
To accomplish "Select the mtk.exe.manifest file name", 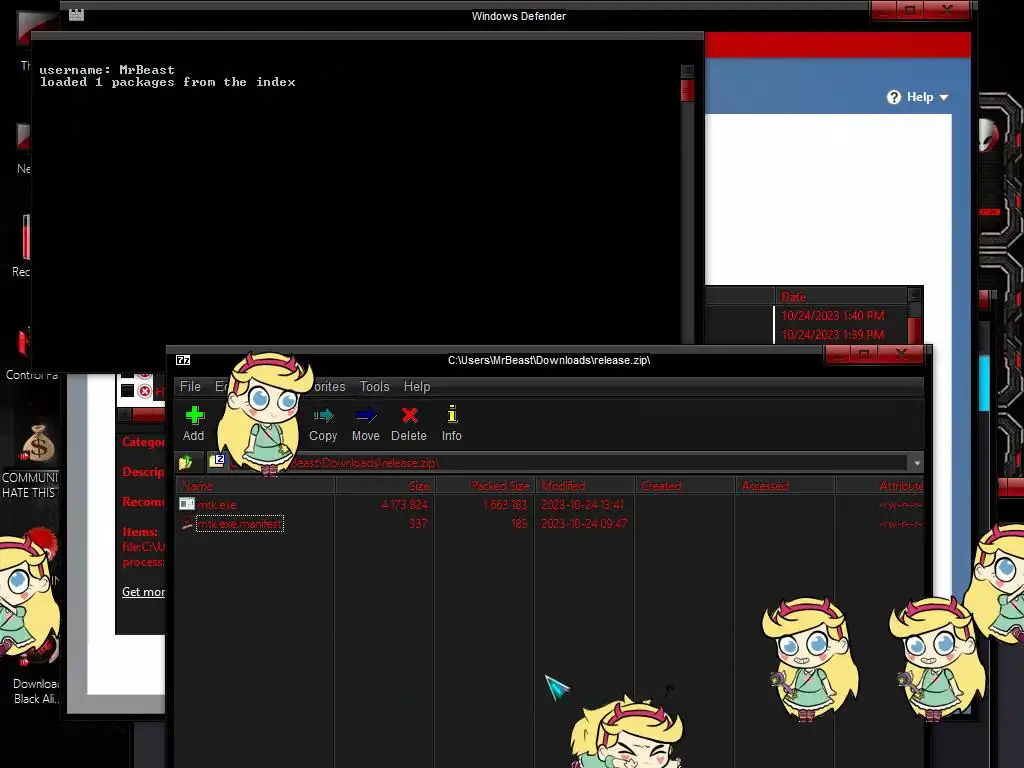I will [239, 524].
